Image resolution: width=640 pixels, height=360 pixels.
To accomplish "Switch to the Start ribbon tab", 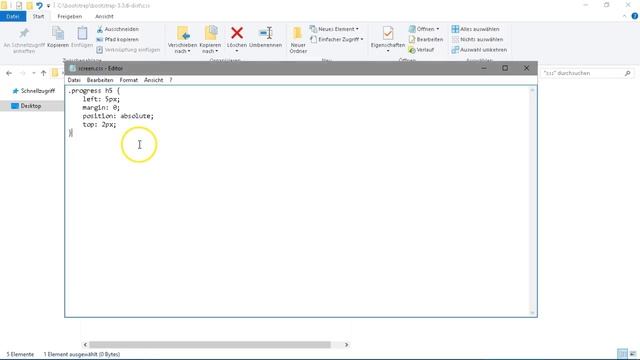I will 38,16.
